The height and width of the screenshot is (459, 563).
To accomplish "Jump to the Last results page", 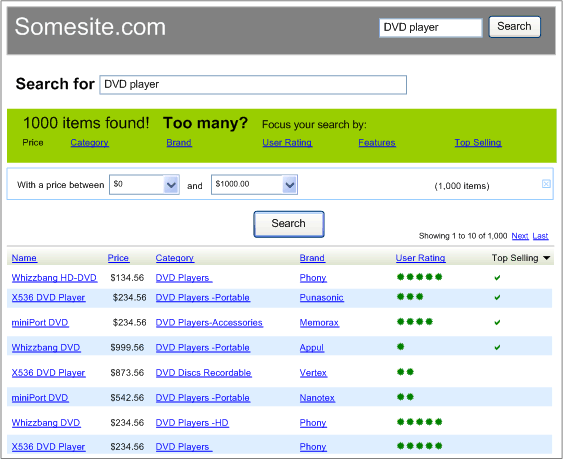I will (x=540, y=236).
